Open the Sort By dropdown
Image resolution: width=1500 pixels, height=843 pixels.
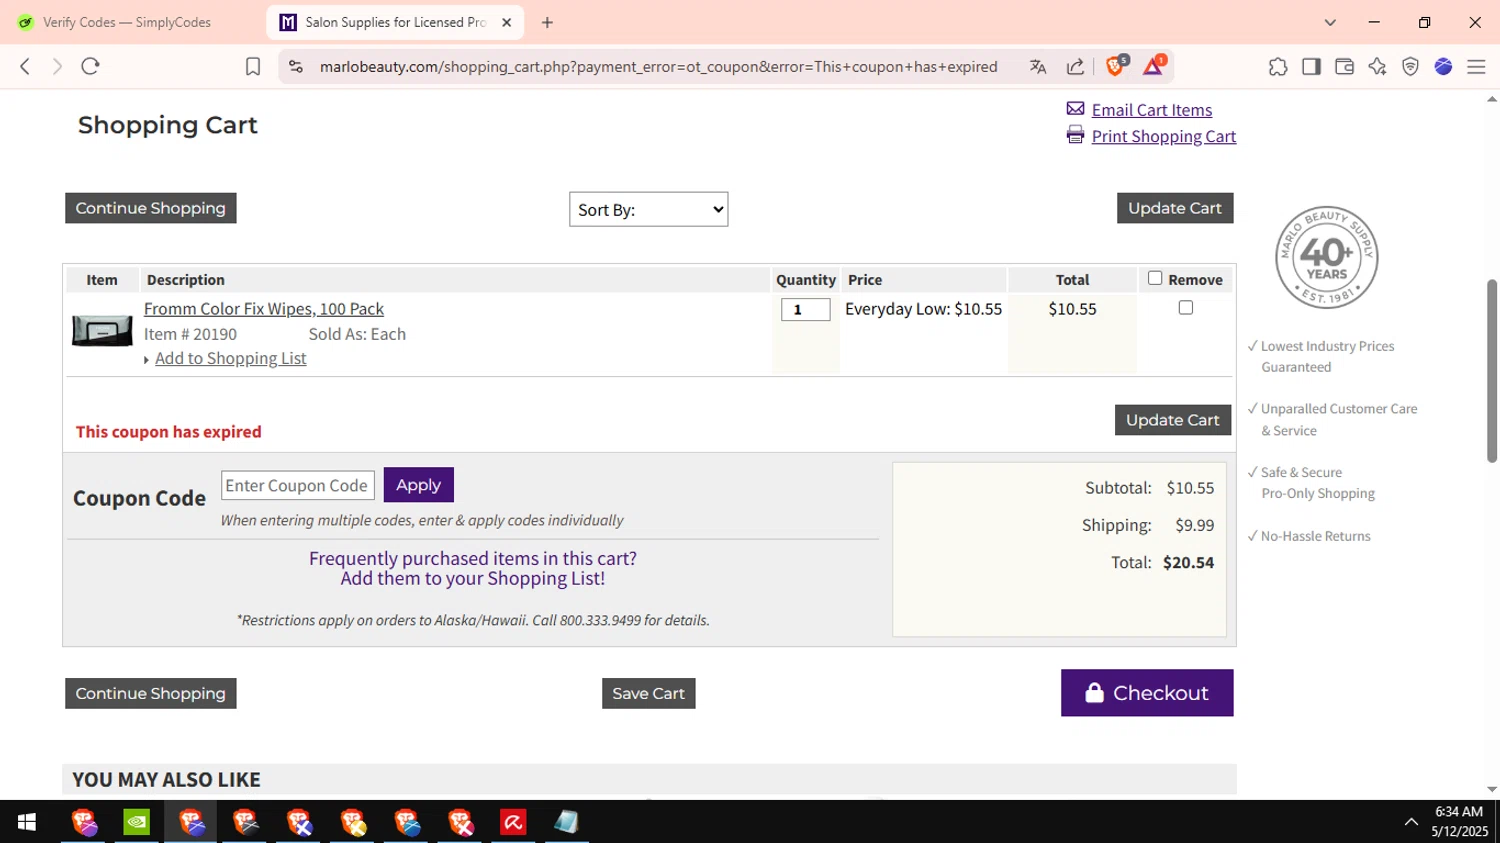click(649, 209)
